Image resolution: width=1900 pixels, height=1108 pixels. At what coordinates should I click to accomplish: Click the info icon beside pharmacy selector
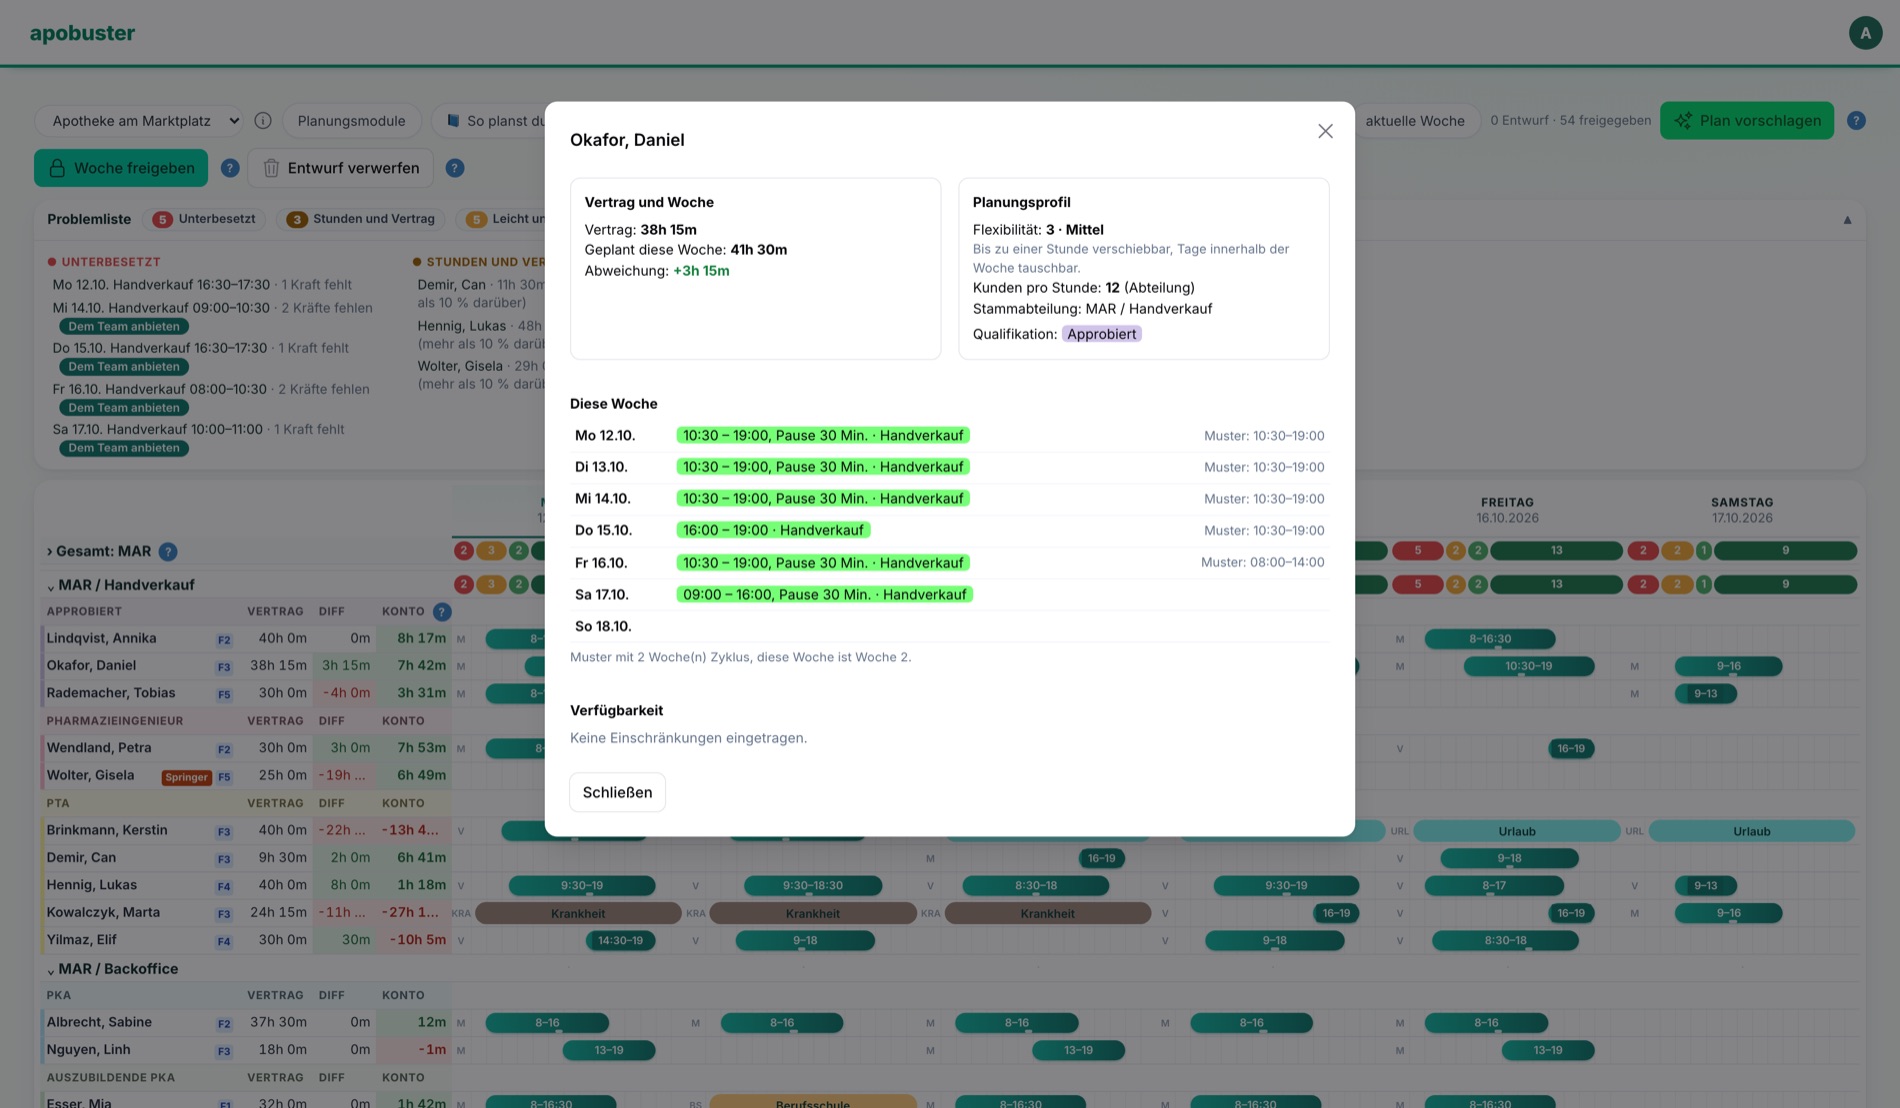(263, 120)
